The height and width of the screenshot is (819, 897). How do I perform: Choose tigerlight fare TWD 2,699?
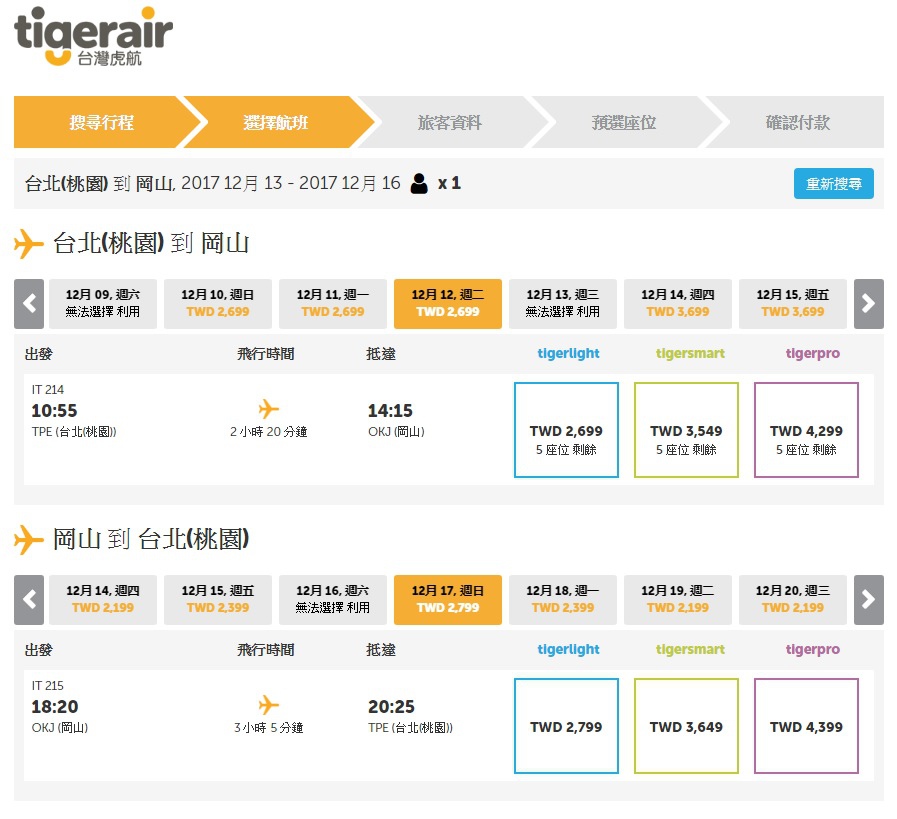click(x=566, y=430)
